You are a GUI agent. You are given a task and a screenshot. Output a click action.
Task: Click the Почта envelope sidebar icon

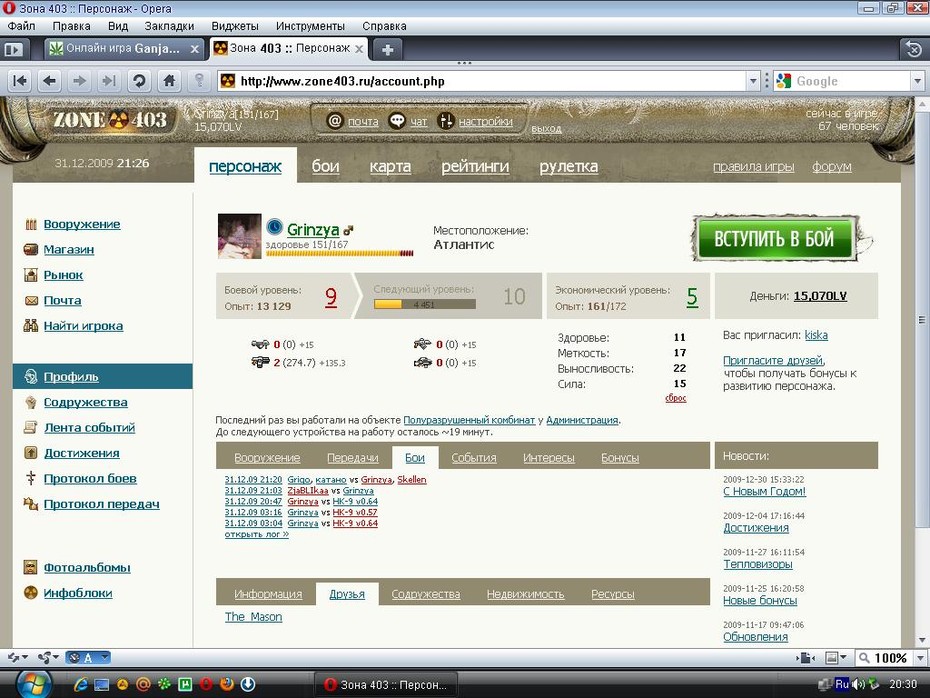(x=31, y=301)
